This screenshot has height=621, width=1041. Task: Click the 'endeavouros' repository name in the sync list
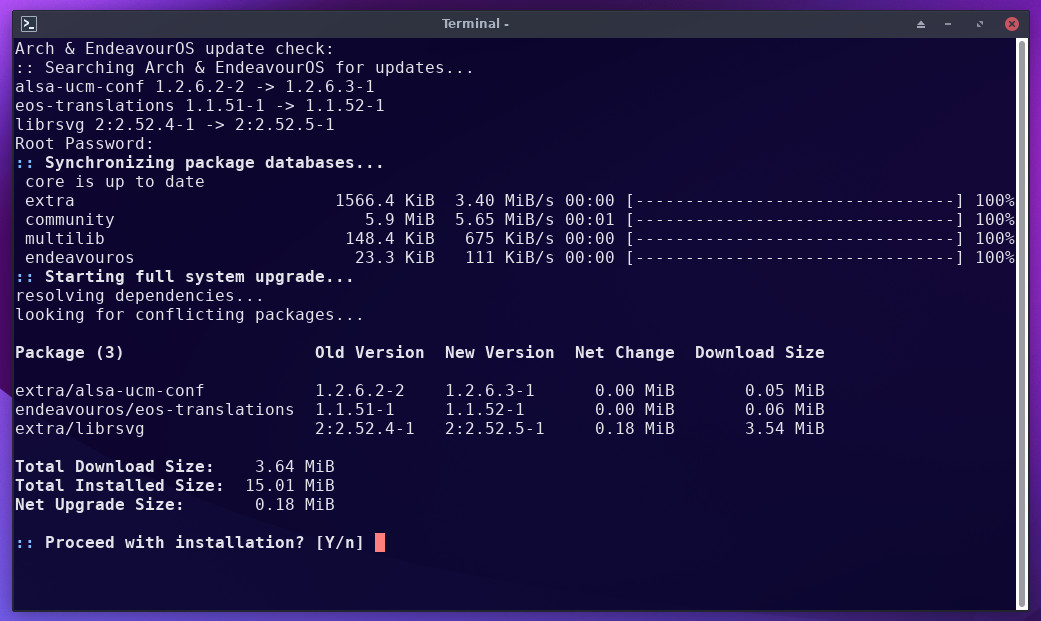coord(80,258)
